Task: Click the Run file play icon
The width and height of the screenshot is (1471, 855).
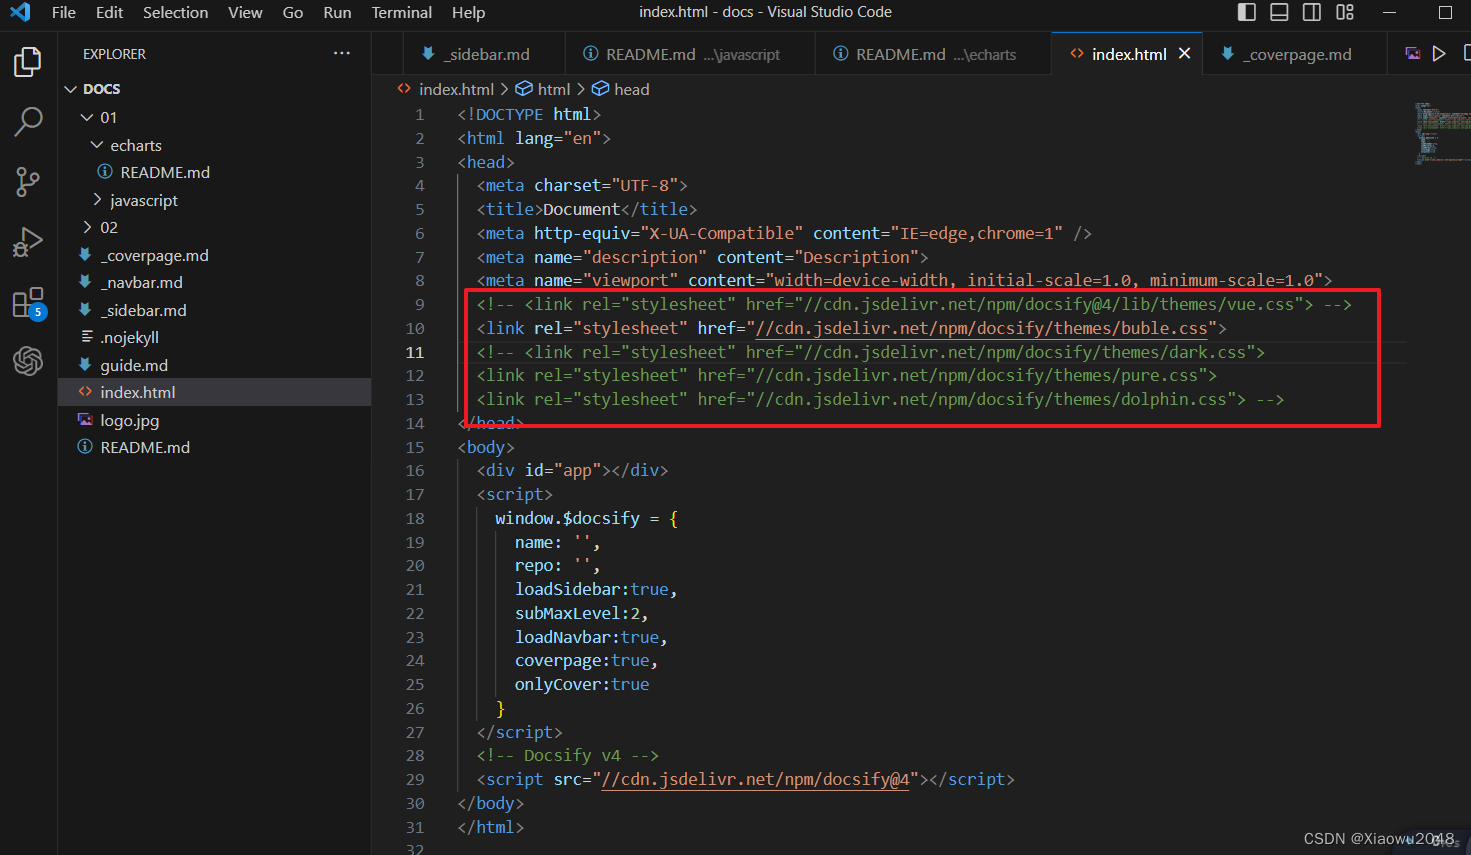Action: 1439,54
